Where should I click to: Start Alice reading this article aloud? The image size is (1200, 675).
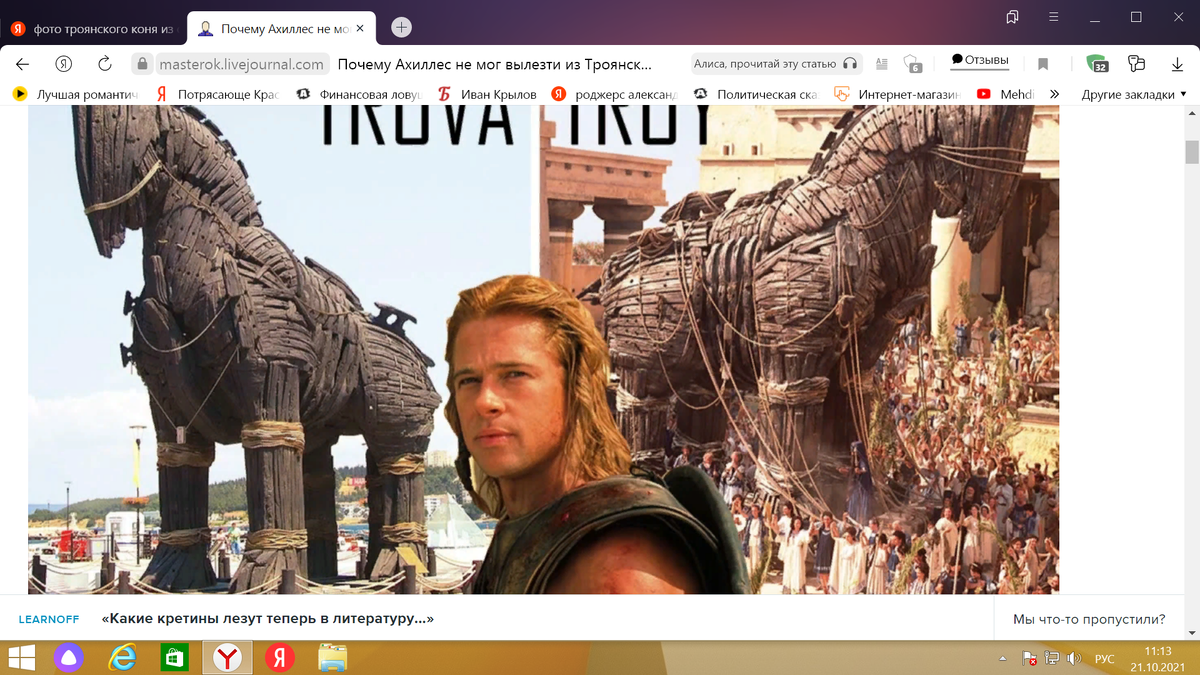[x=776, y=63]
